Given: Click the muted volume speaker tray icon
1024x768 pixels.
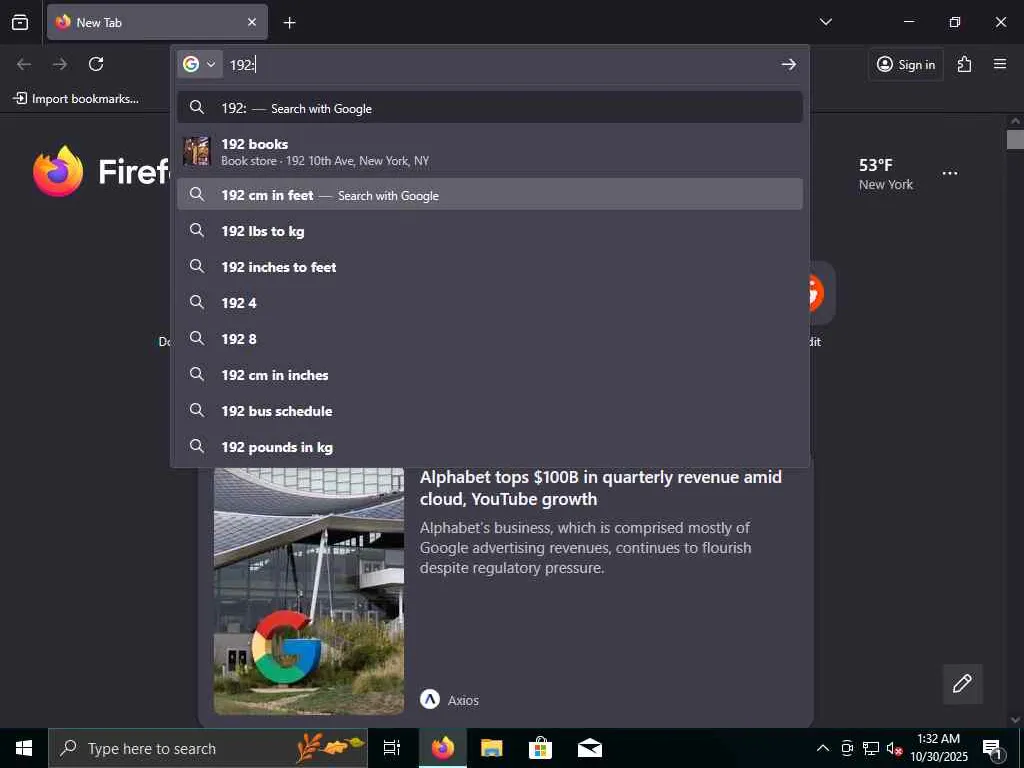Looking at the screenshot, I should [x=894, y=749].
